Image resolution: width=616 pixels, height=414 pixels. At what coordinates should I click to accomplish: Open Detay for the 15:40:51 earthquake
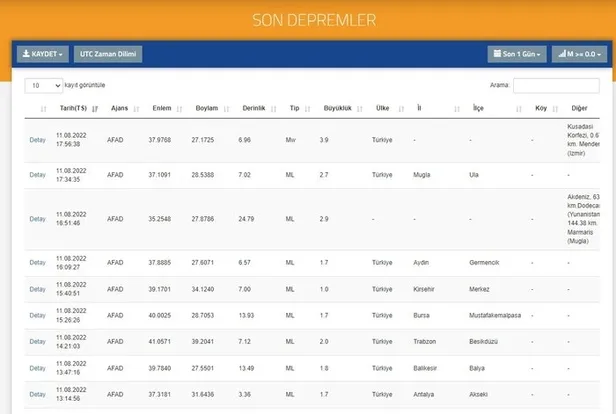tap(37, 289)
